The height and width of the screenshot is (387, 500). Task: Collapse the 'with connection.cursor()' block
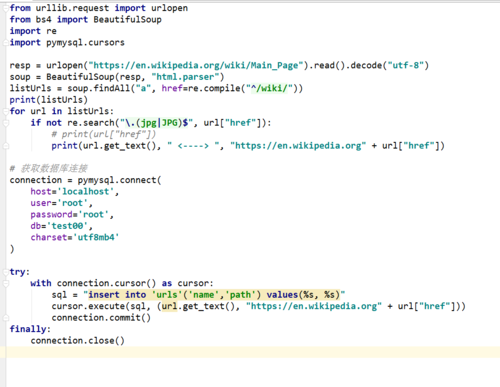[x=5, y=284]
